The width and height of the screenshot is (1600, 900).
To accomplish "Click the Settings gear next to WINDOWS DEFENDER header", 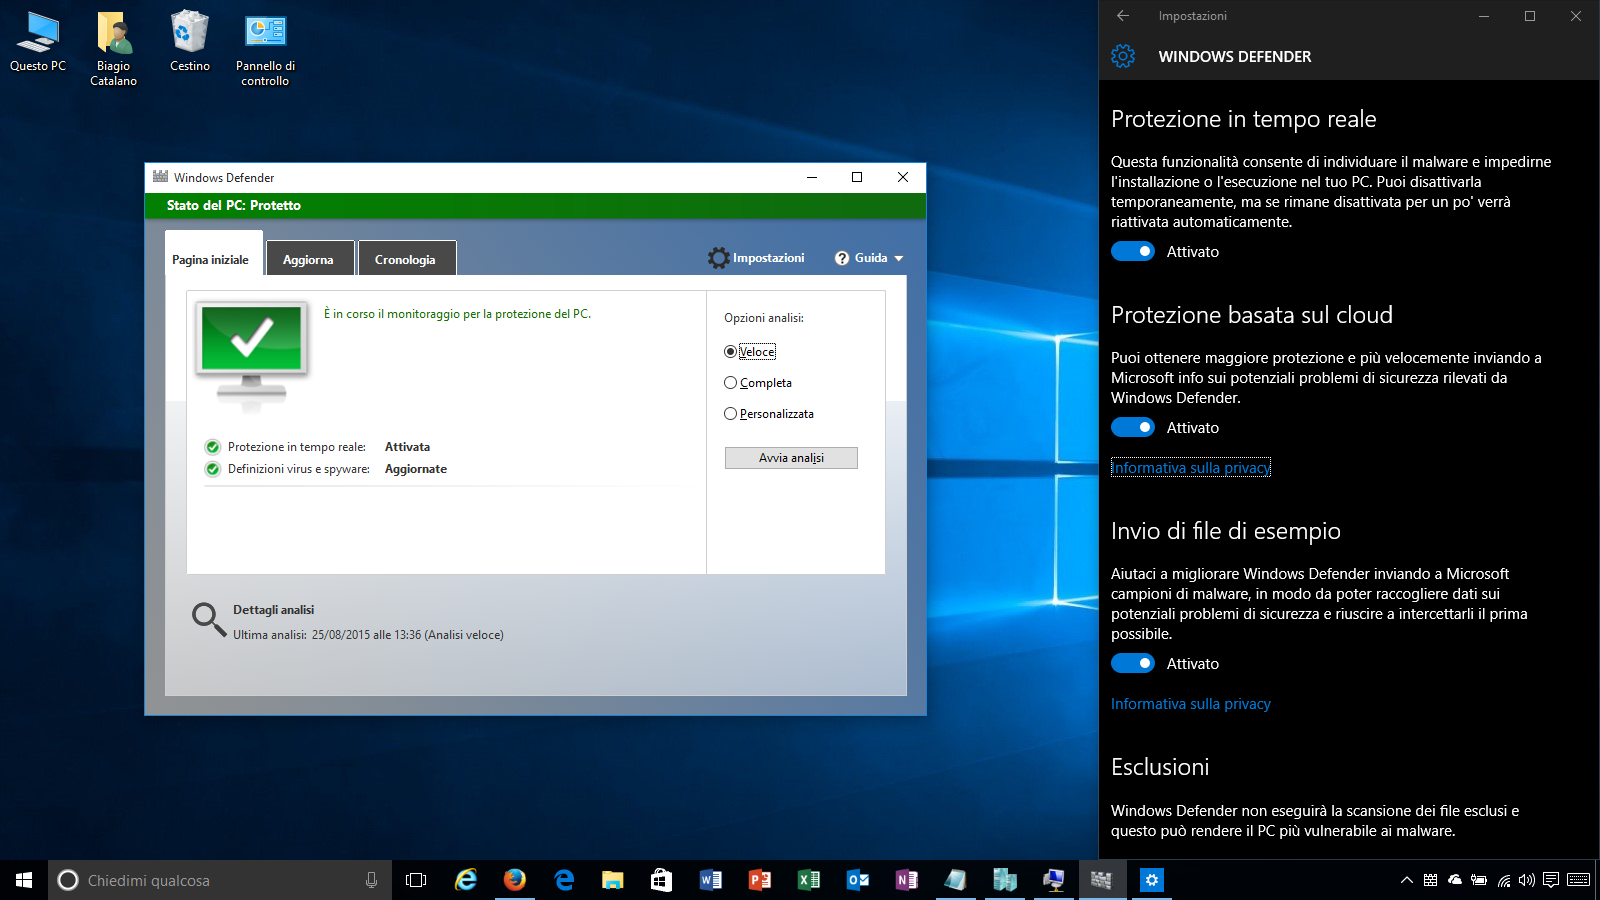I will click(1123, 56).
